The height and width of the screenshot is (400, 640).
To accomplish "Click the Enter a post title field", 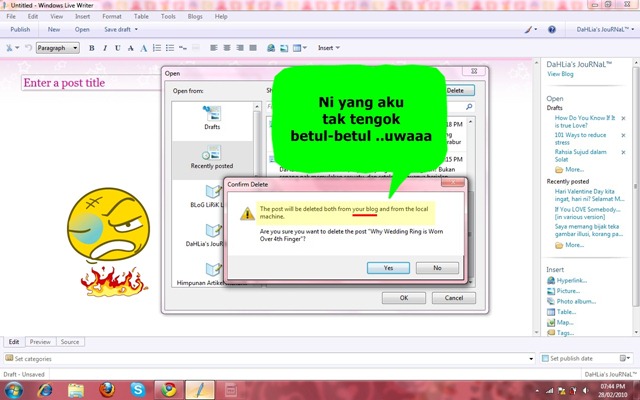I will point(91,83).
